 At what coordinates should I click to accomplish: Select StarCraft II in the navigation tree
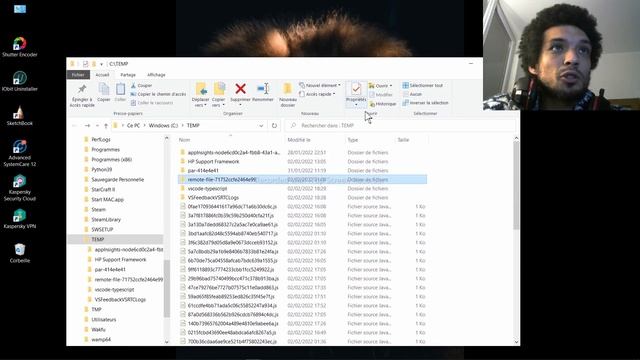click(x=103, y=190)
